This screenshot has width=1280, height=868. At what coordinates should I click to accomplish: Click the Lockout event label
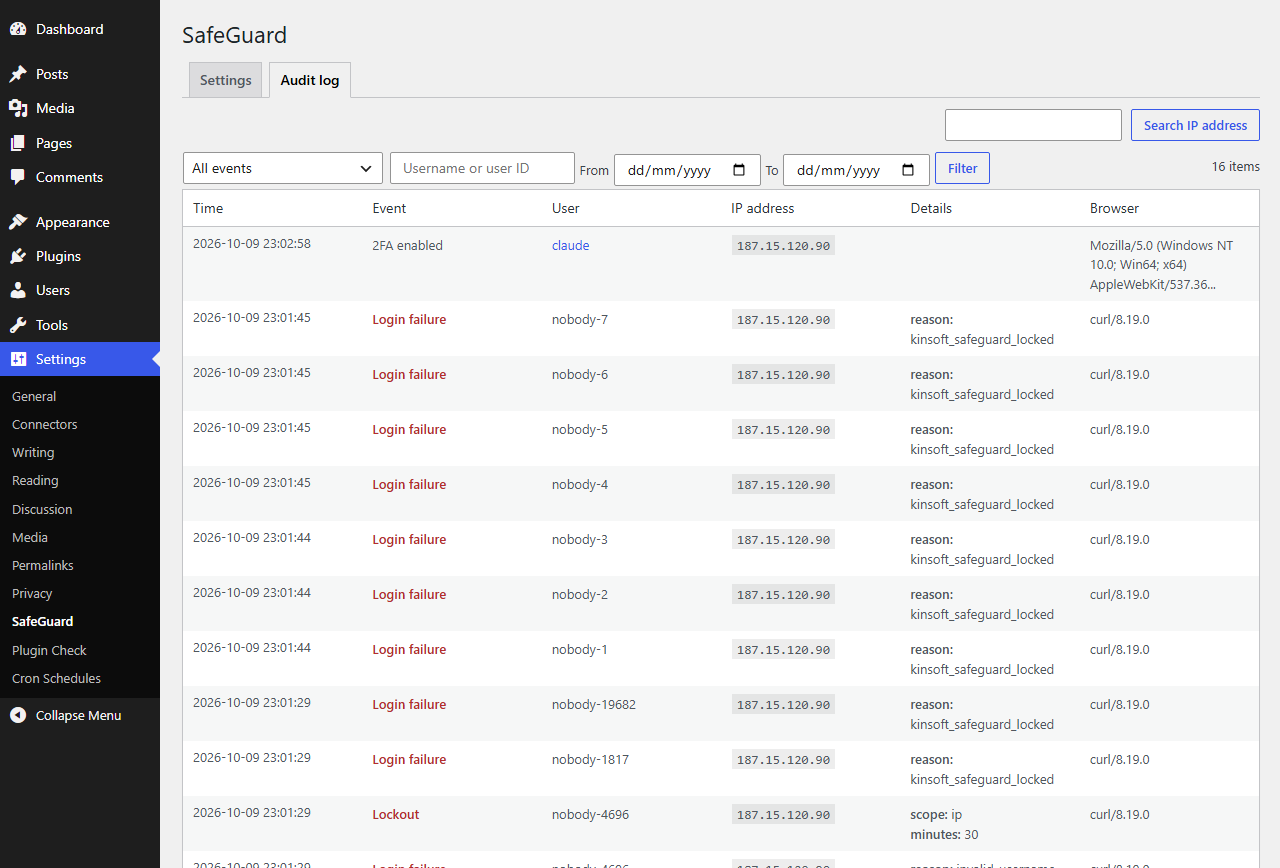(396, 814)
